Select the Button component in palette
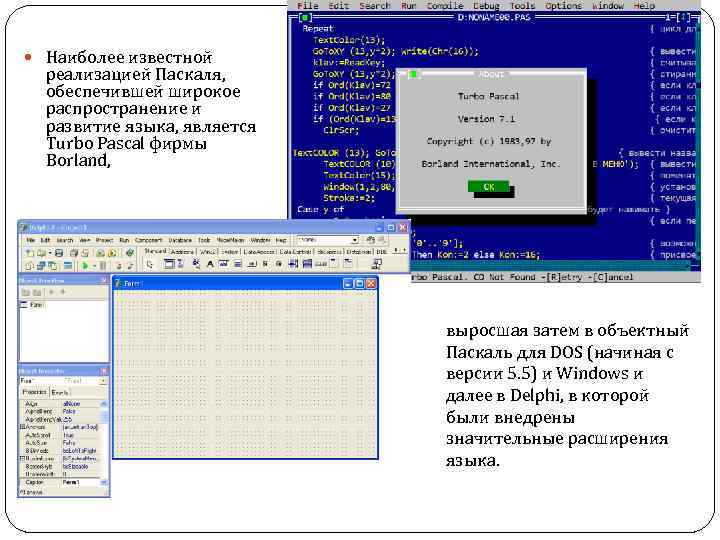Viewport: 720px width, 540px height. coord(252,264)
